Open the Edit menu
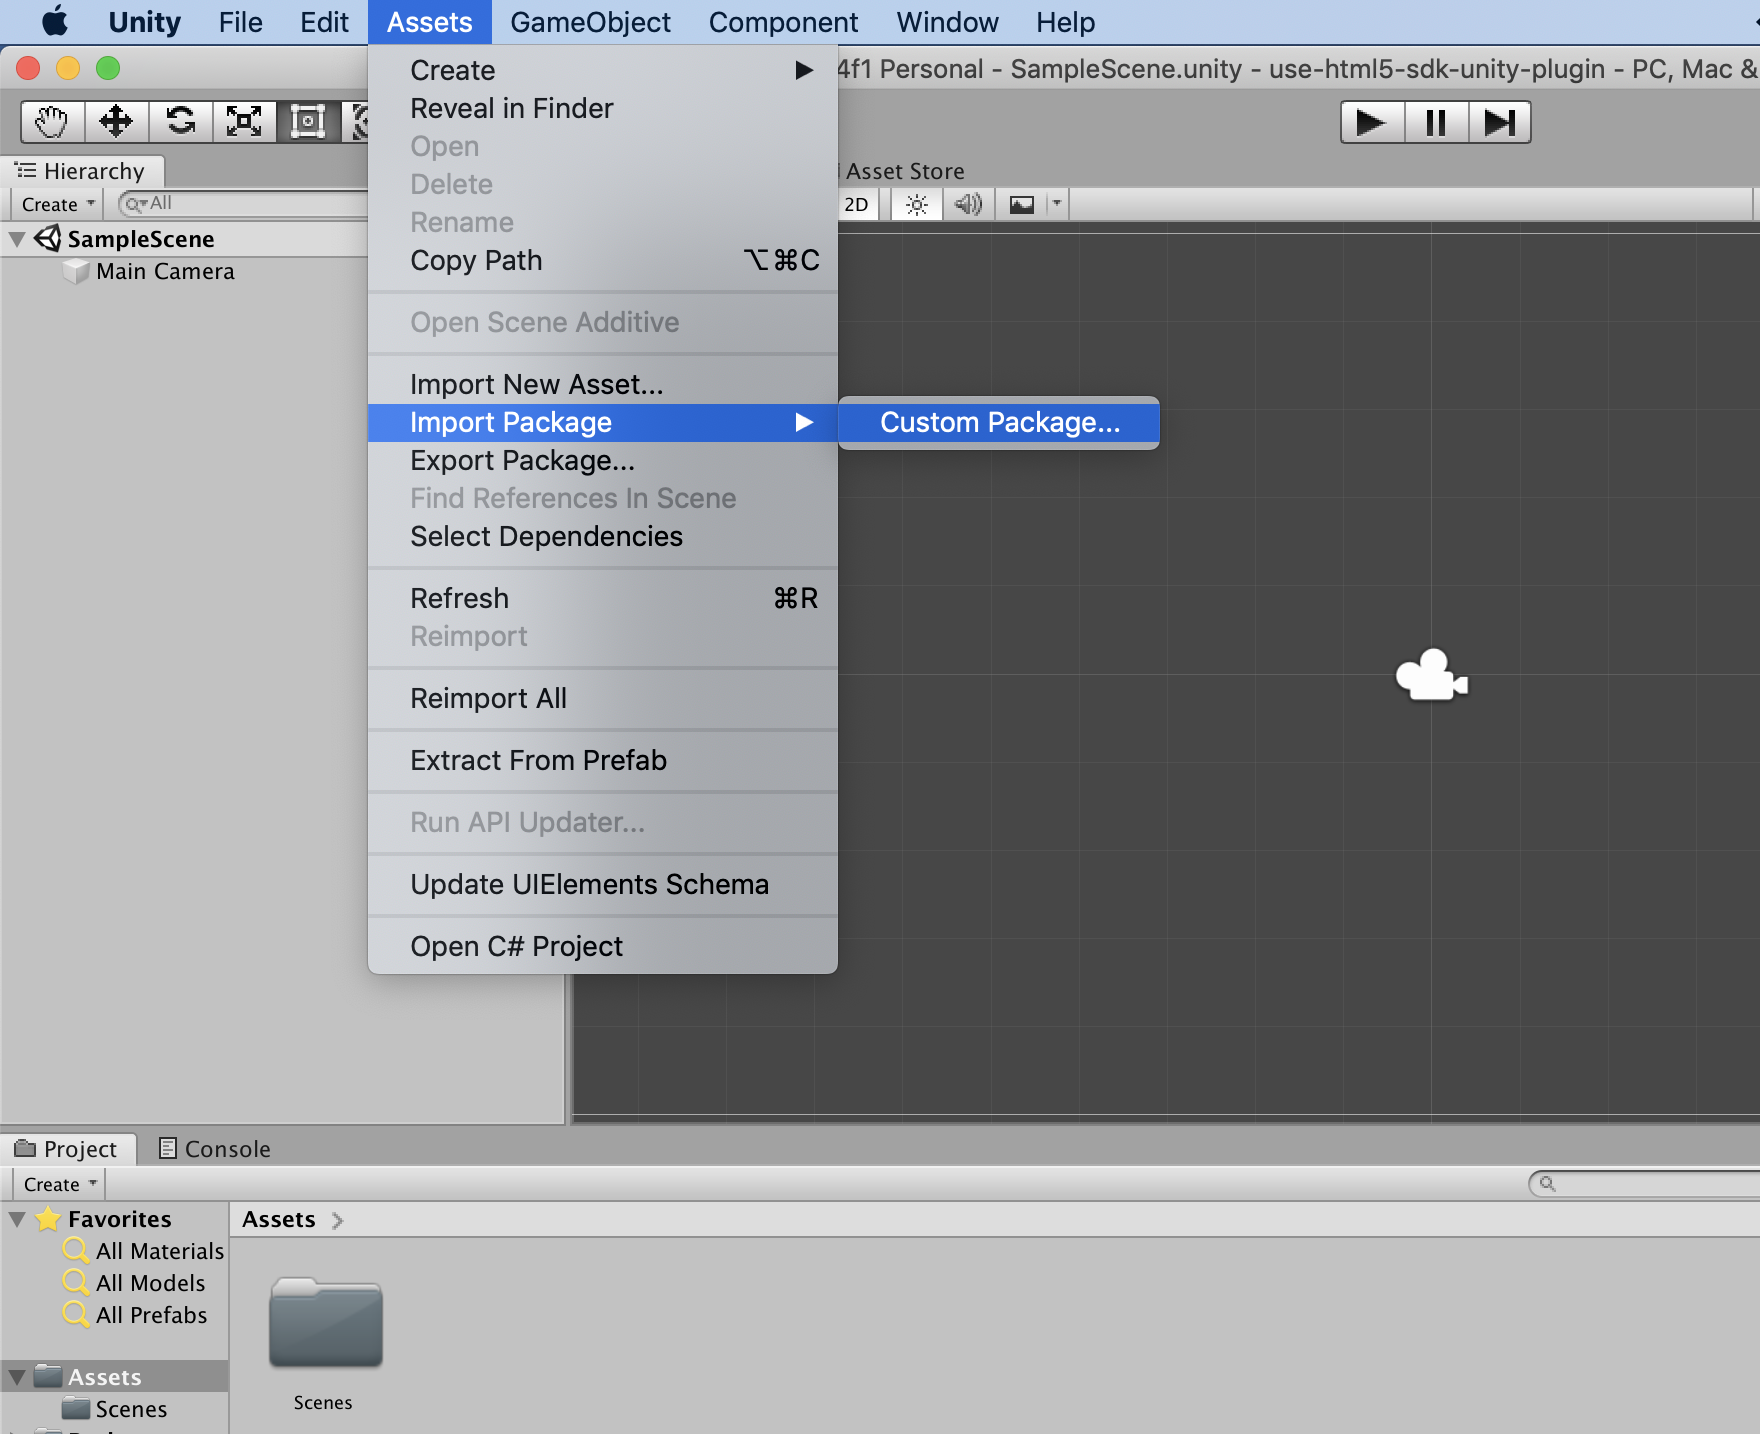Screen dimensions: 1760x1434 [x=324, y=22]
